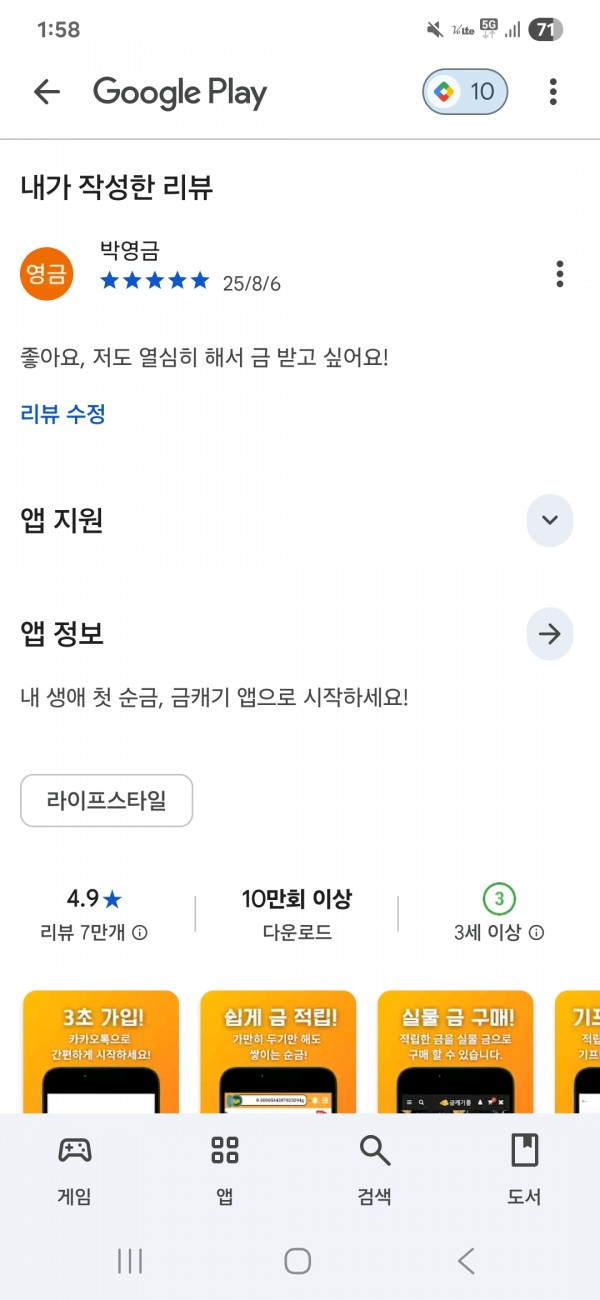Tap the back arrow in the header

point(47,92)
